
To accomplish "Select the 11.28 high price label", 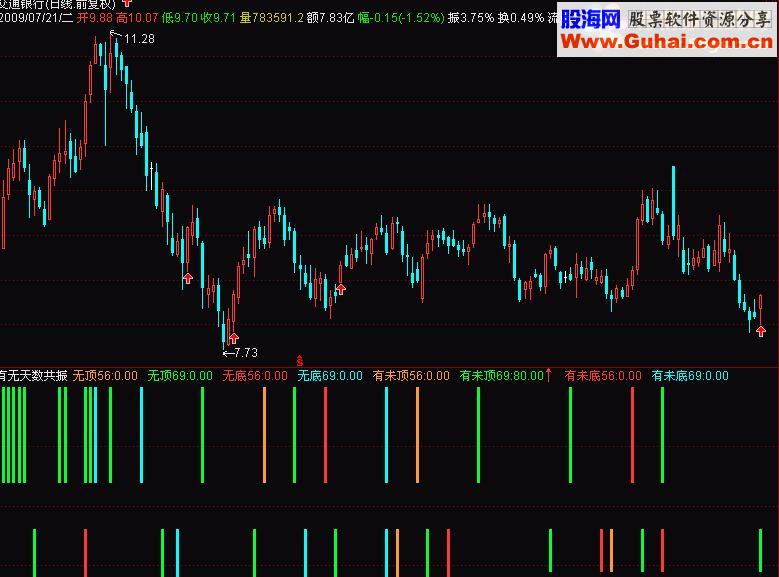I will 139,39.
